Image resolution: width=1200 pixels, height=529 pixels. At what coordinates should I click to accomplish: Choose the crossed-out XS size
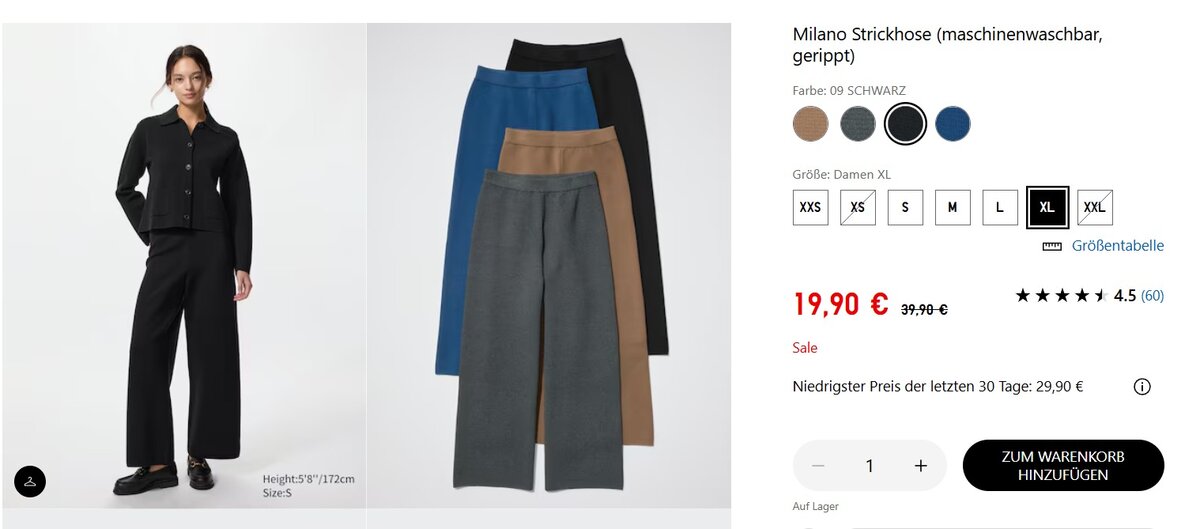coord(857,207)
